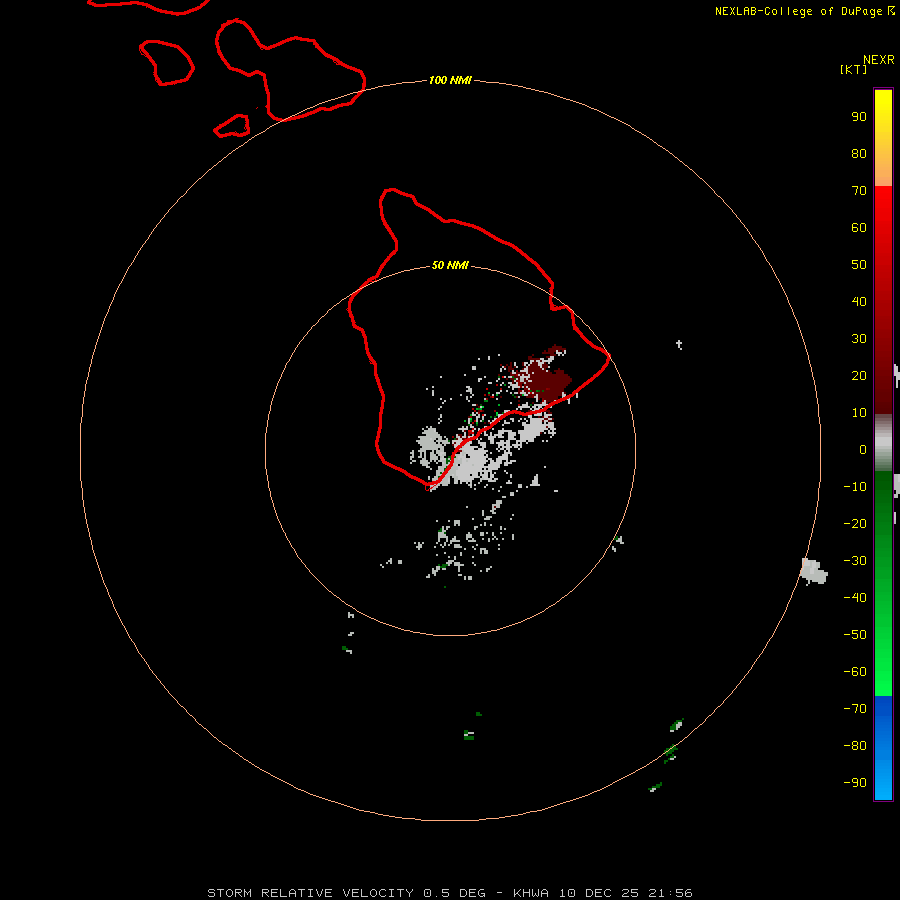Click the positive 30 knot scale value
900x900 pixels.
point(859,339)
